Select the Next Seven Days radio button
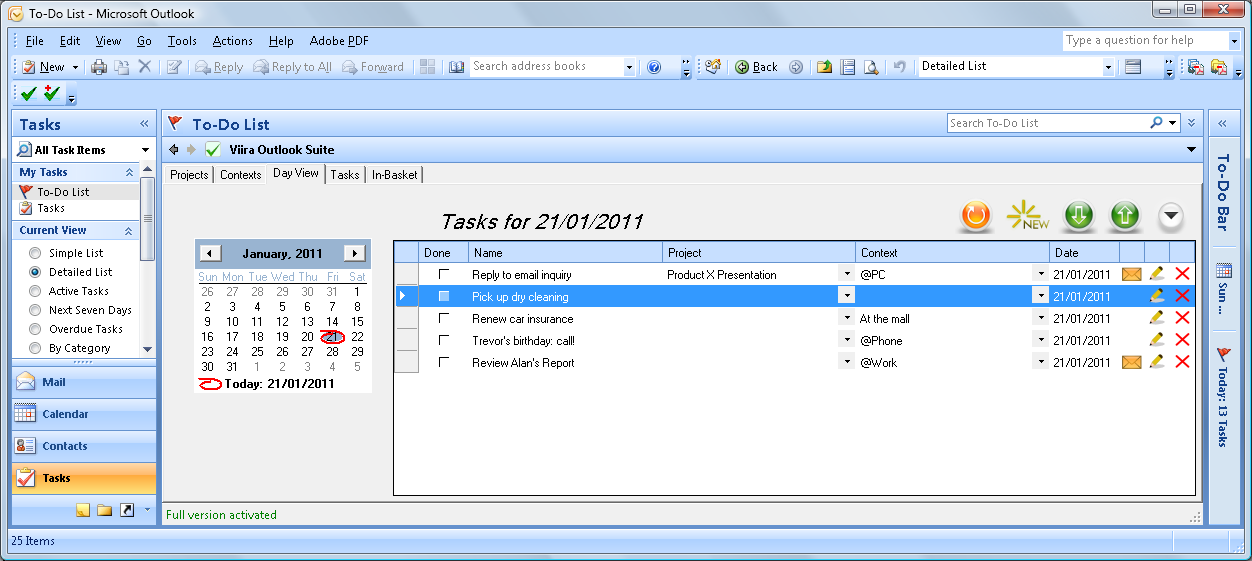The height and width of the screenshot is (561, 1252). [x=35, y=310]
